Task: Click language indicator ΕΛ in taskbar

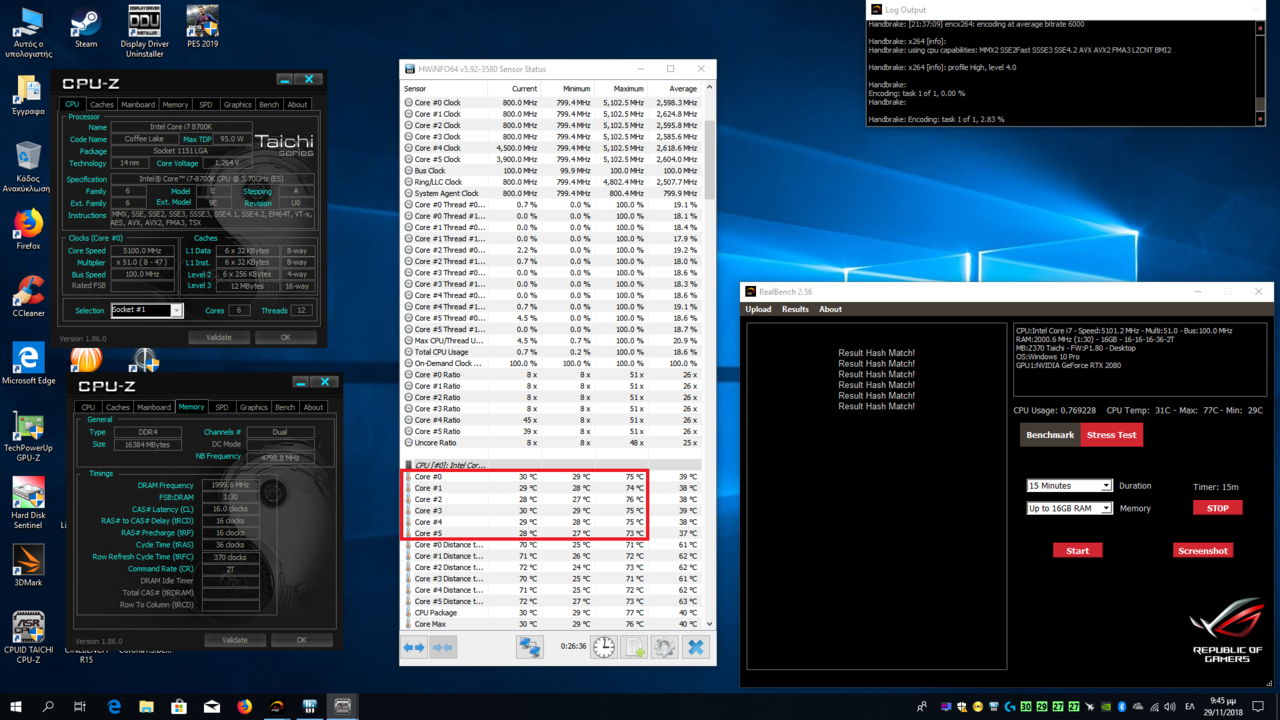Action: (x=1190, y=706)
